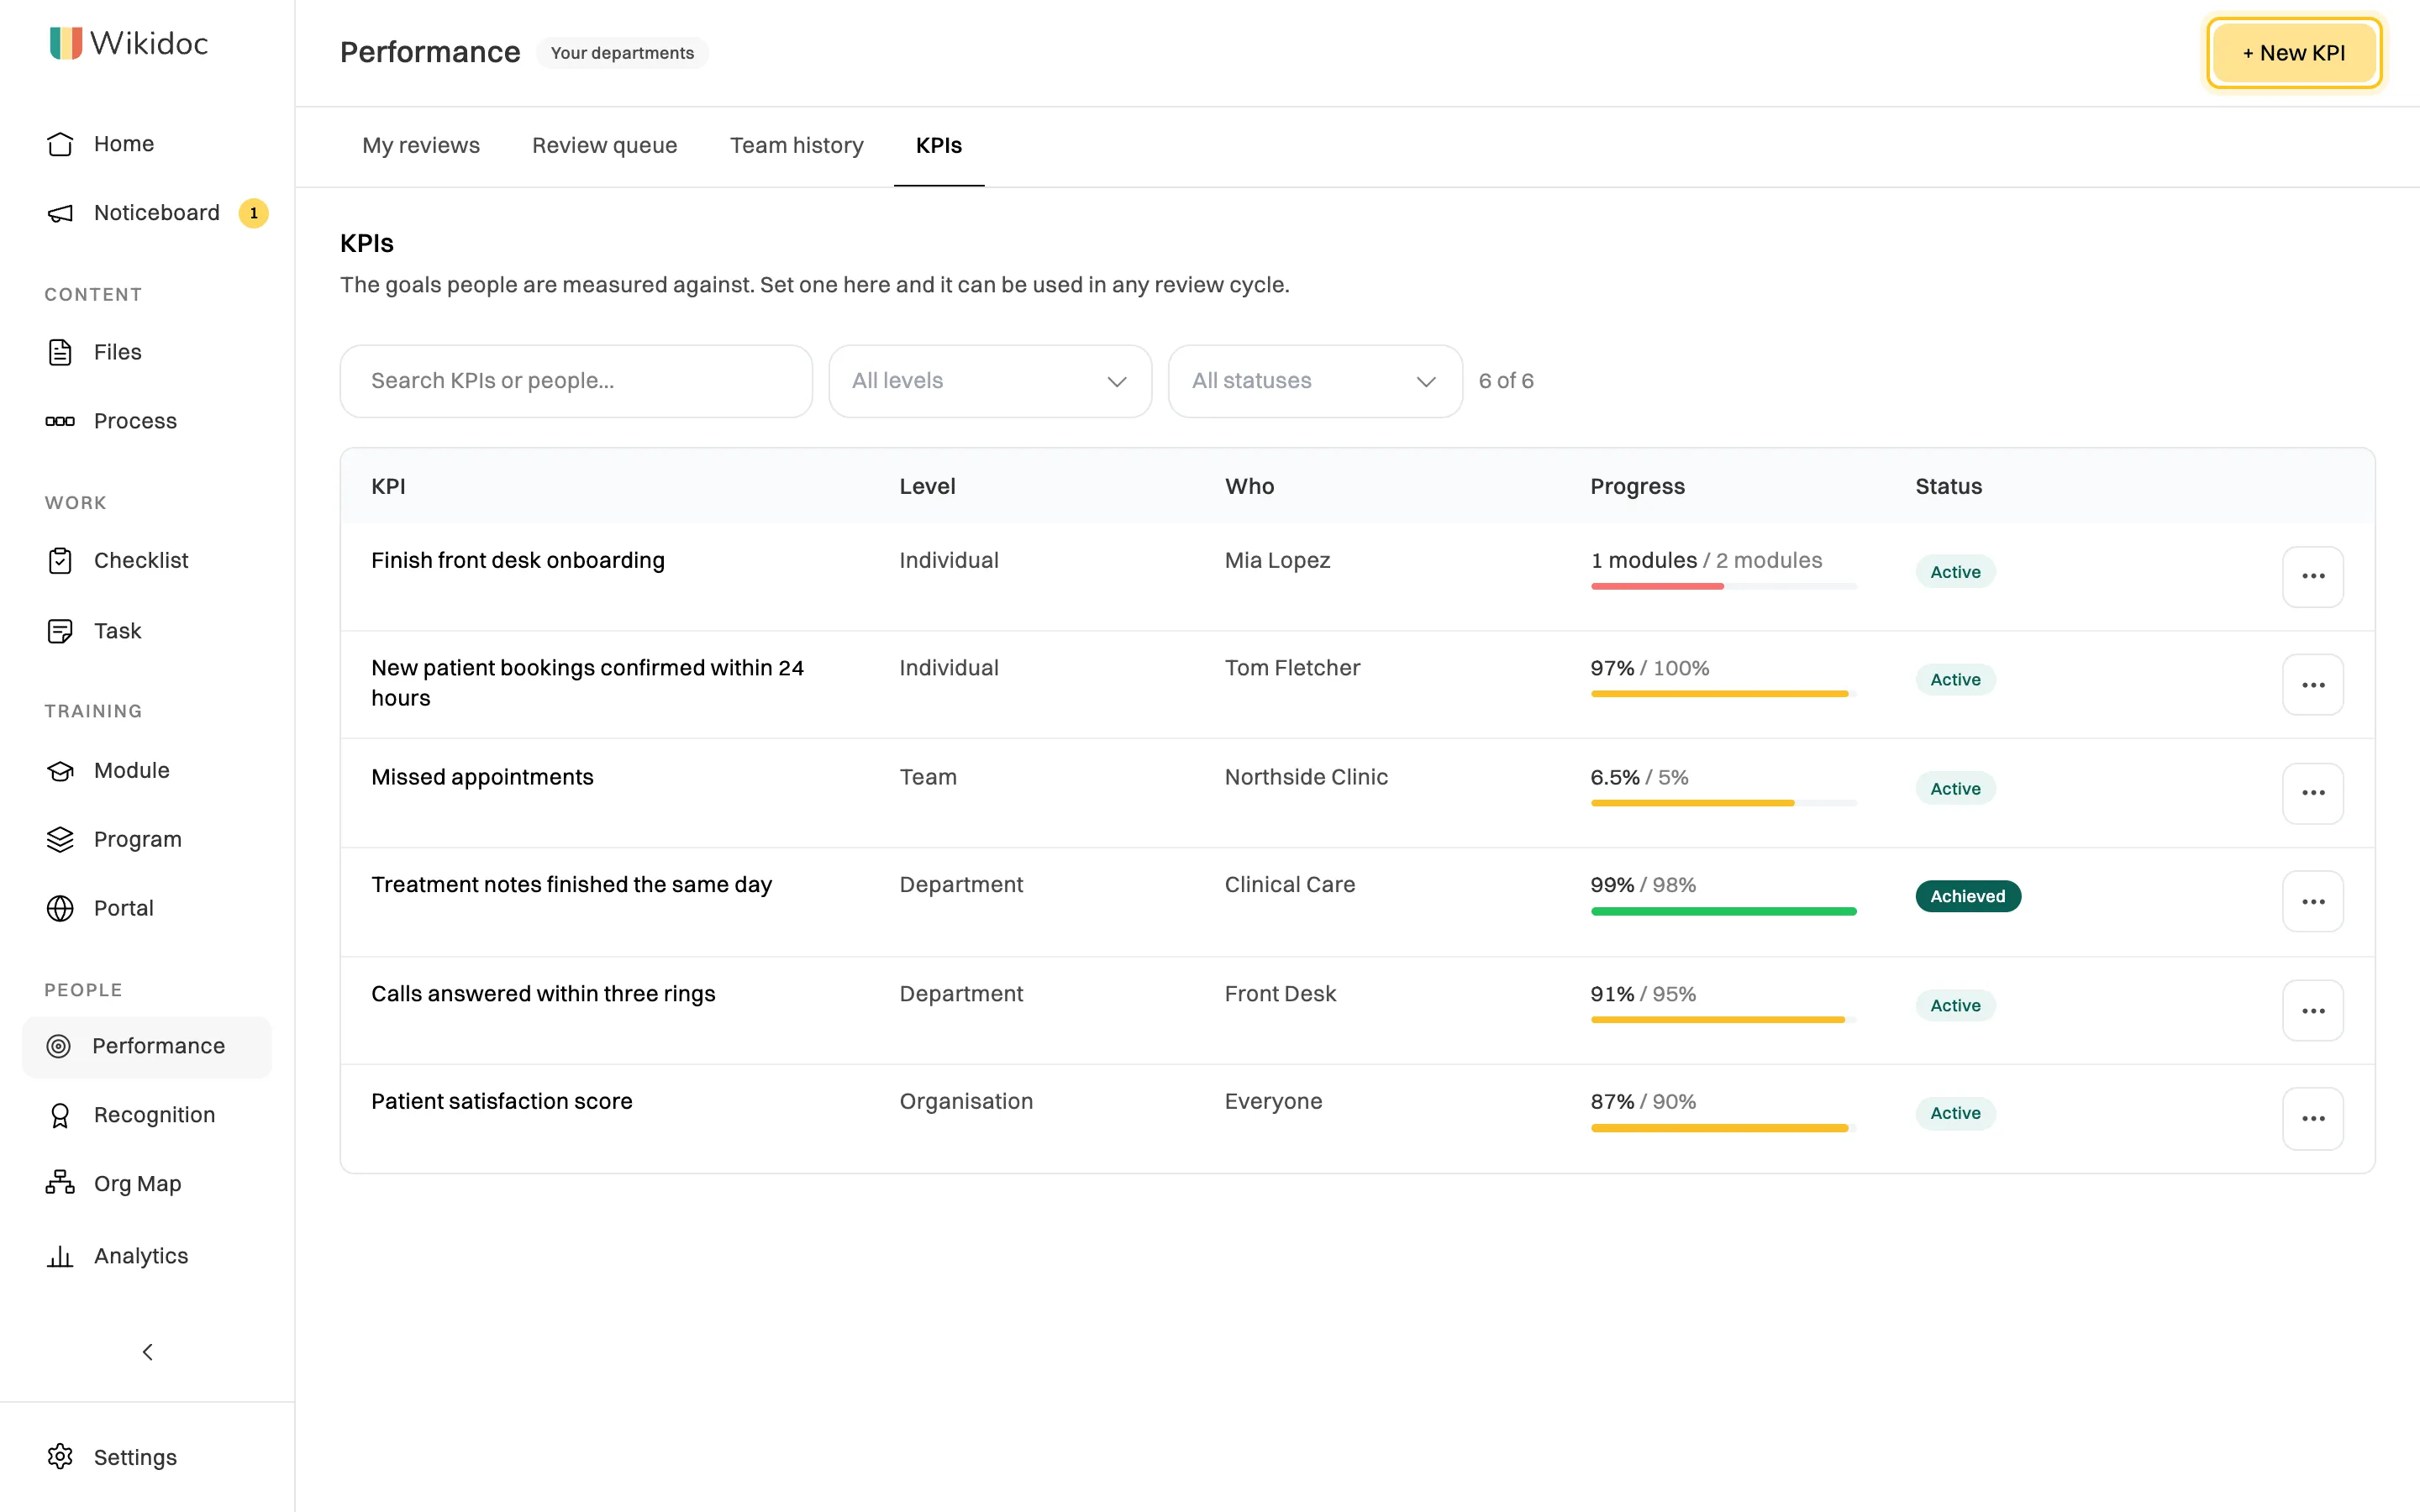Screen dimensions: 2420x1512
Task: Click the 6 of 6 result count
Action: pos(1506,381)
